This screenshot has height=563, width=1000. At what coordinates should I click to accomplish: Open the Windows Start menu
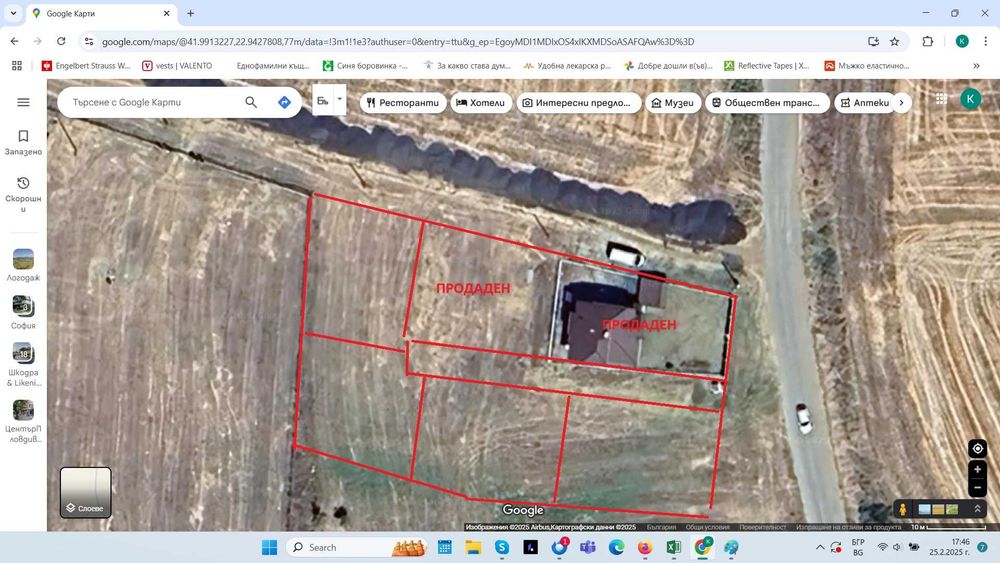(270, 547)
